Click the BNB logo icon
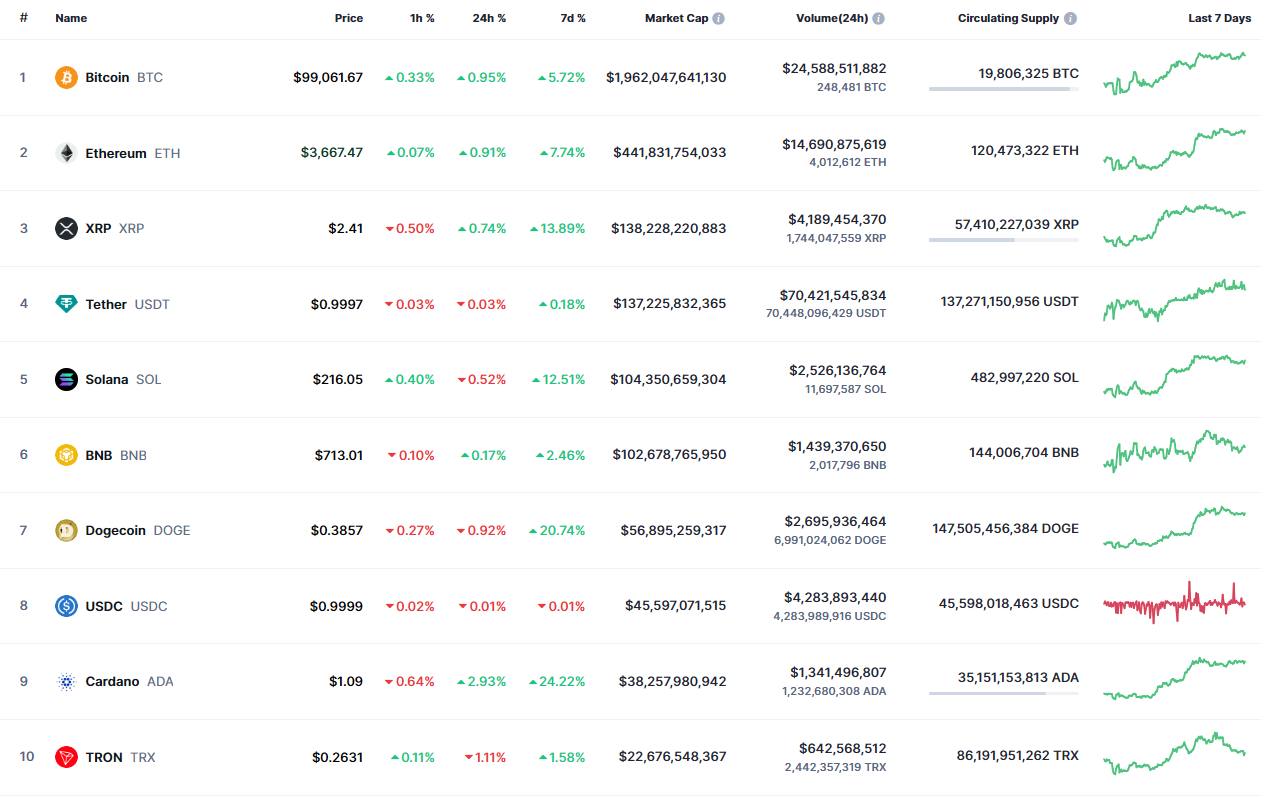Image resolution: width=1268 pixels, height=798 pixels. tap(66, 455)
